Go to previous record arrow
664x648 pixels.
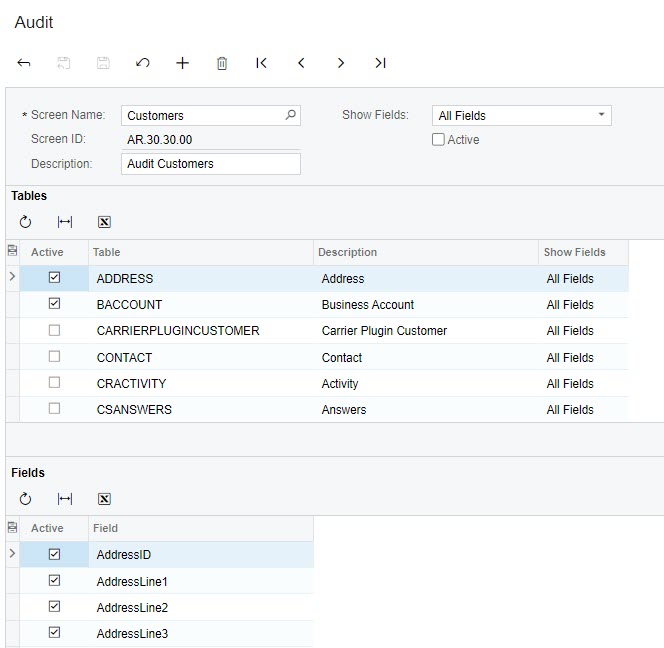(x=301, y=63)
